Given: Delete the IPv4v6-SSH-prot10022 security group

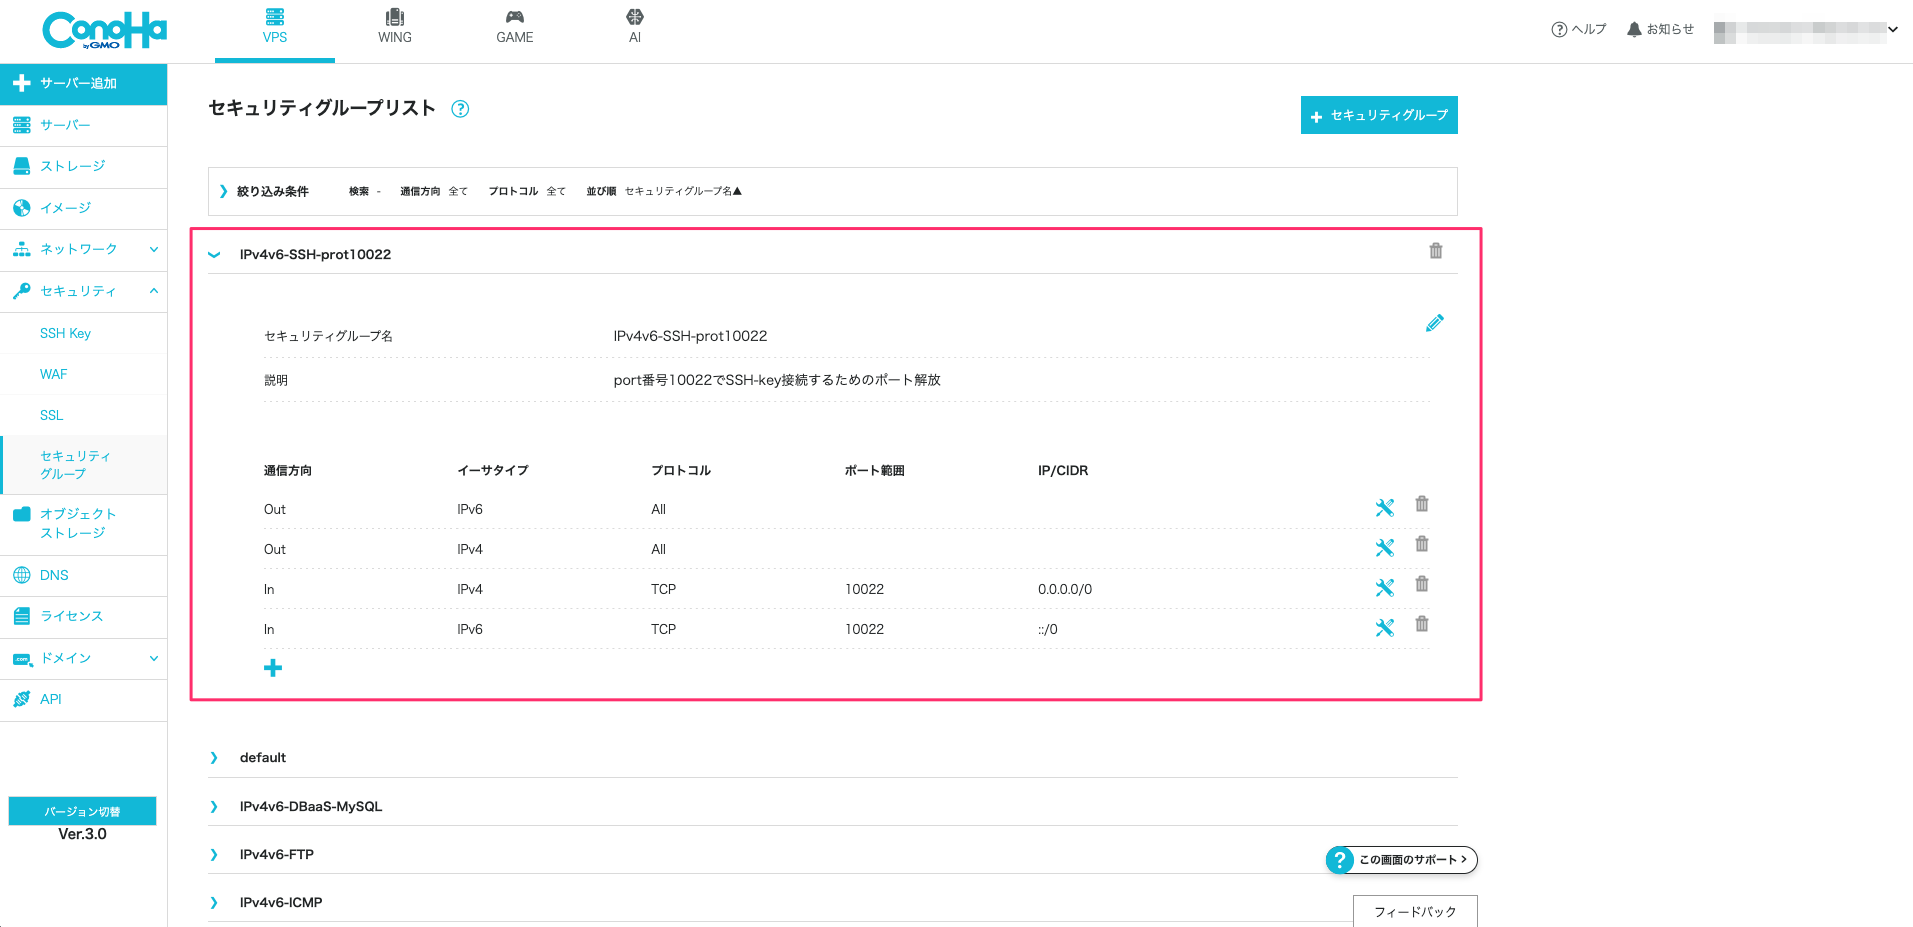Looking at the screenshot, I should (1436, 251).
